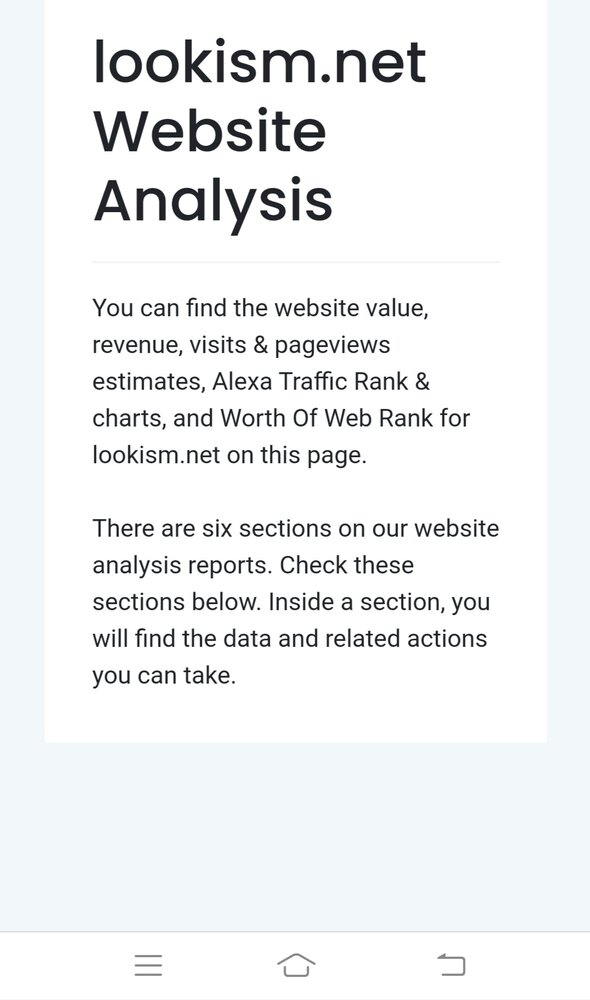Click the 'Alexa Traffic Rank' text
The image size is (590, 1000).
pos(310,381)
